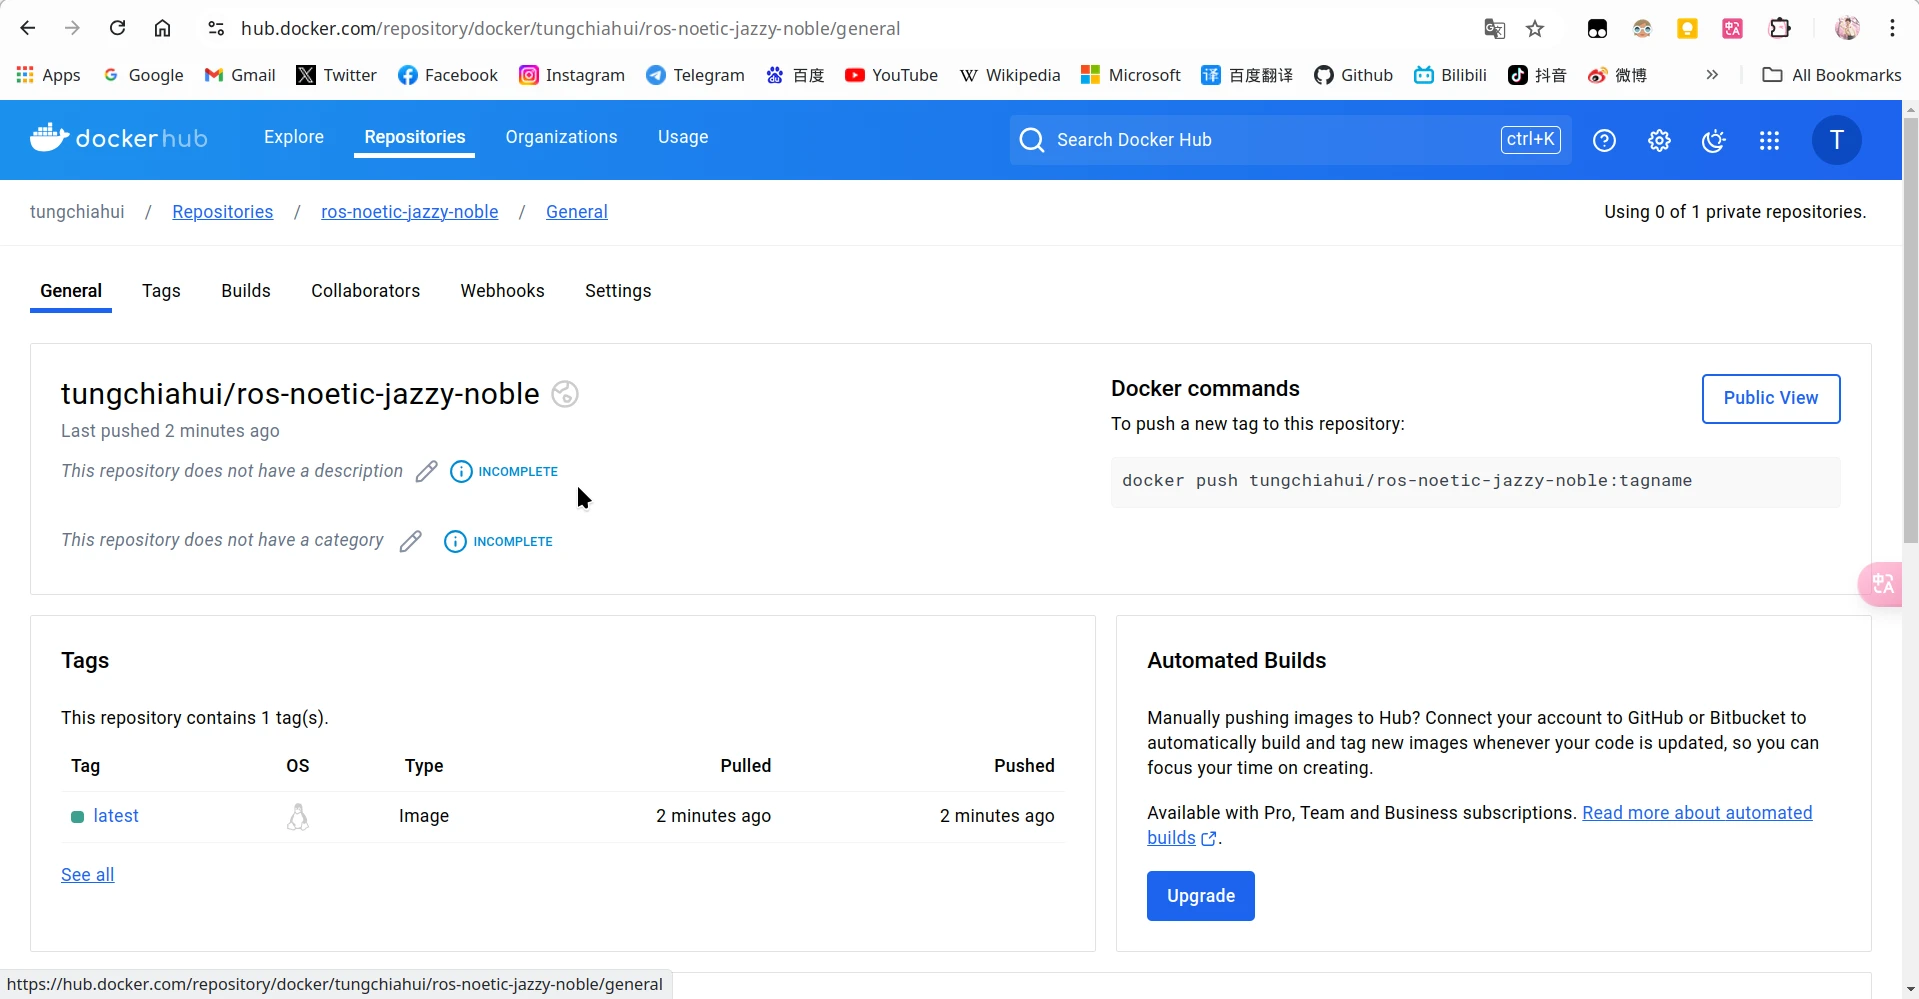This screenshot has height=999, width=1919.
Task: Click the search magnifier icon
Action: tap(1031, 140)
